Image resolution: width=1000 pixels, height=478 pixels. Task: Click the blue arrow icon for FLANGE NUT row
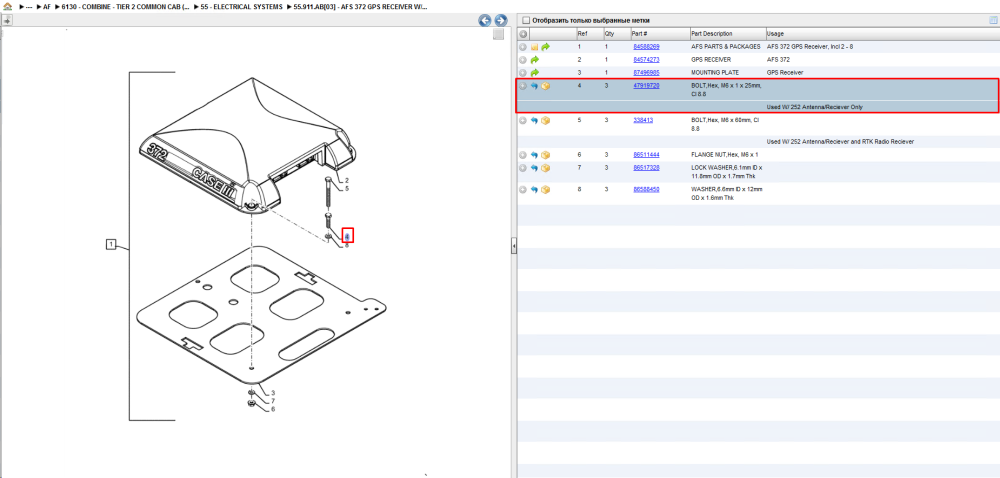tap(534, 155)
